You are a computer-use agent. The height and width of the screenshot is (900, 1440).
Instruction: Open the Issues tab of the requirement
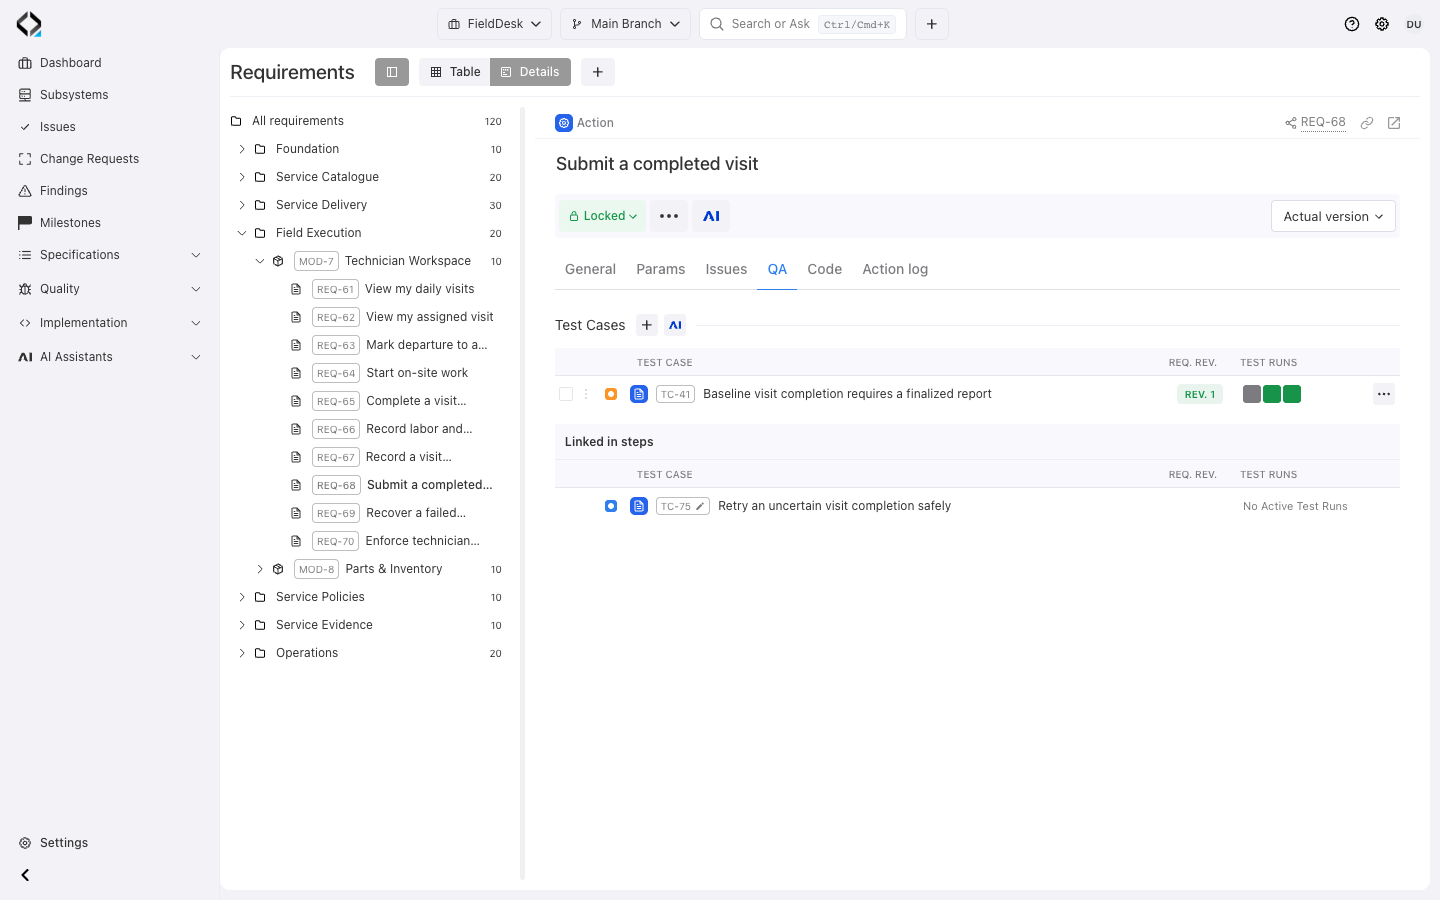pyautogui.click(x=726, y=269)
